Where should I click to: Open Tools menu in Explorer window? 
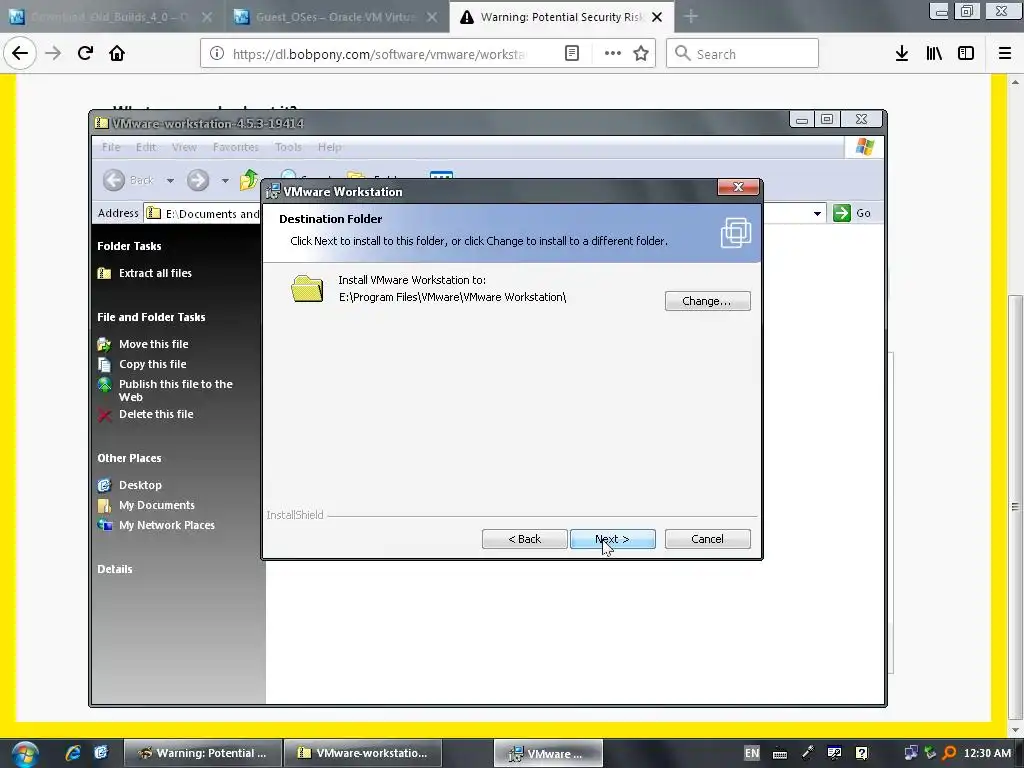[288, 147]
